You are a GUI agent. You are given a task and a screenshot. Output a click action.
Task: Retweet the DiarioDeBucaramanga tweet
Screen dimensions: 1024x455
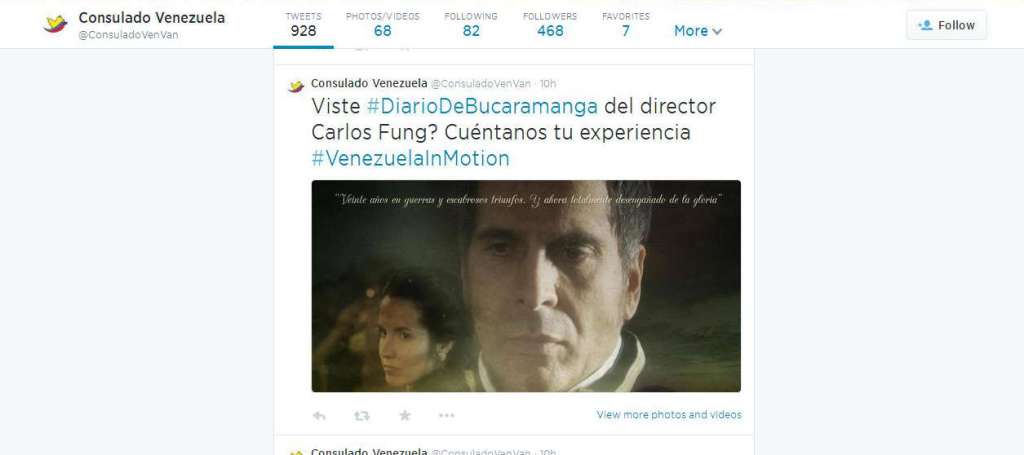tap(361, 415)
